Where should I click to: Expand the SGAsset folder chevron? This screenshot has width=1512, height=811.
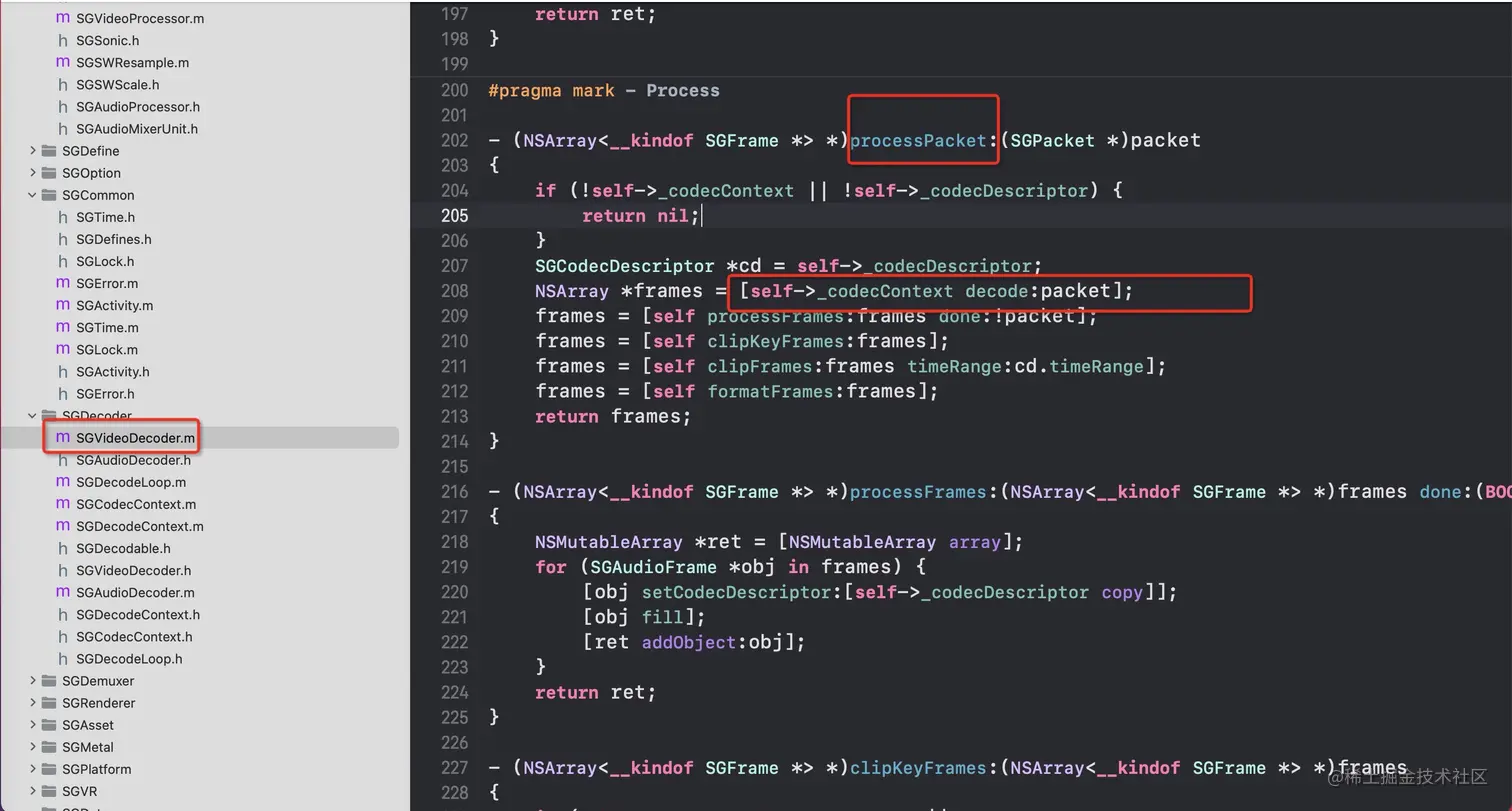[33, 724]
